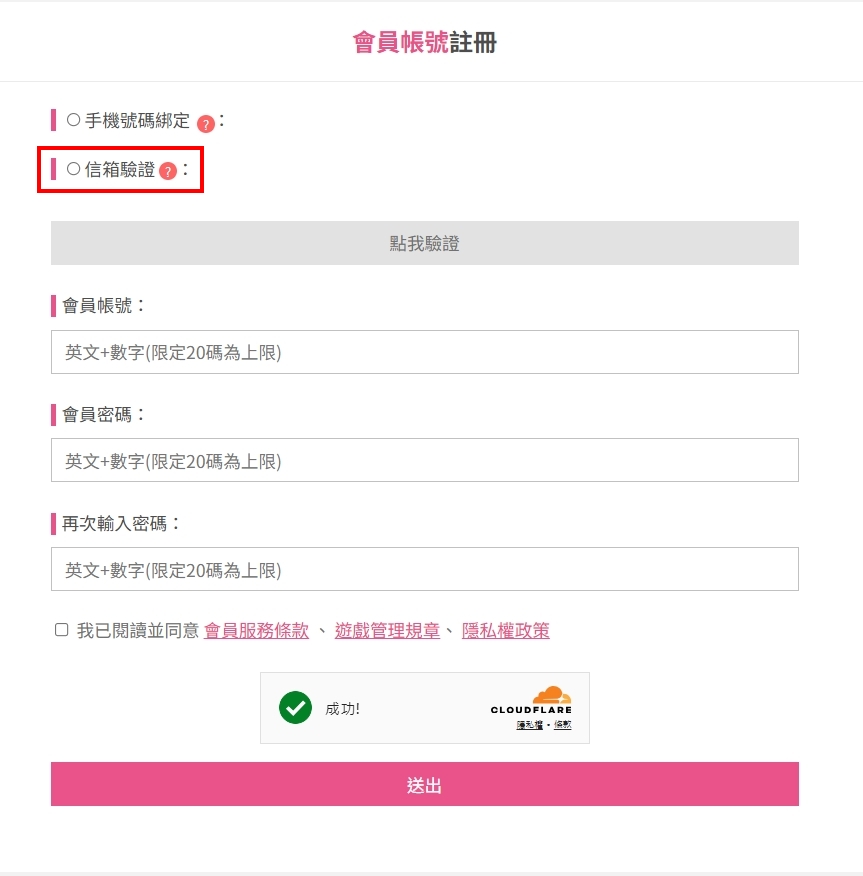863x876 pixels.
Task: Open Cloudflare 條款 link in widget
Action: [562, 725]
